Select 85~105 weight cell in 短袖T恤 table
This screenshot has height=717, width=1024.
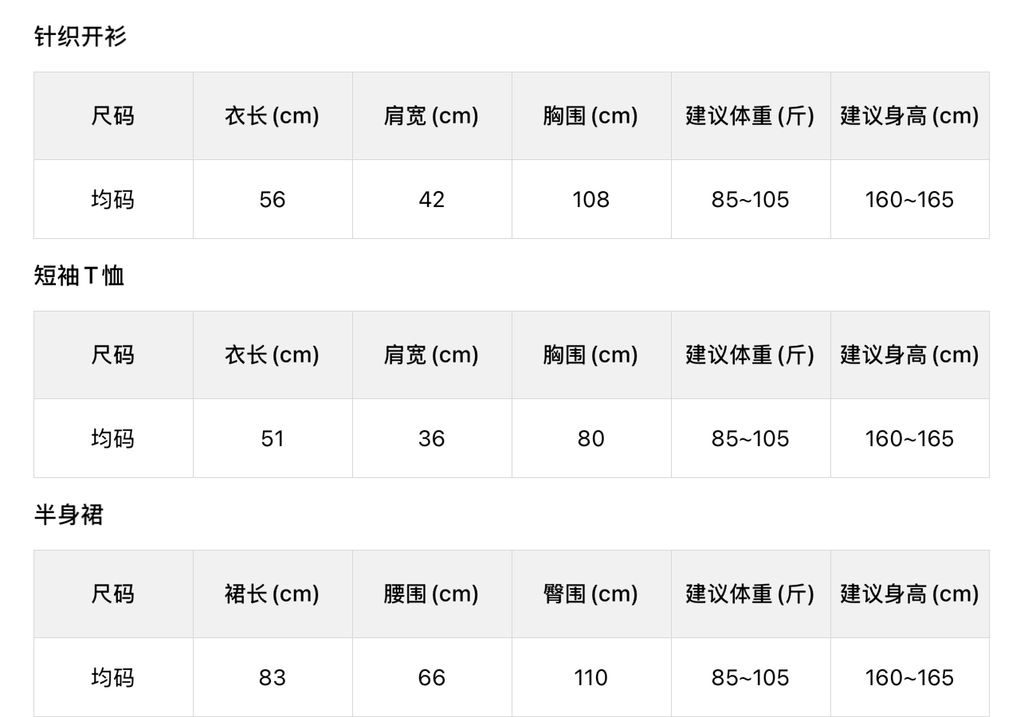pyautogui.click(x=750, y=438)
